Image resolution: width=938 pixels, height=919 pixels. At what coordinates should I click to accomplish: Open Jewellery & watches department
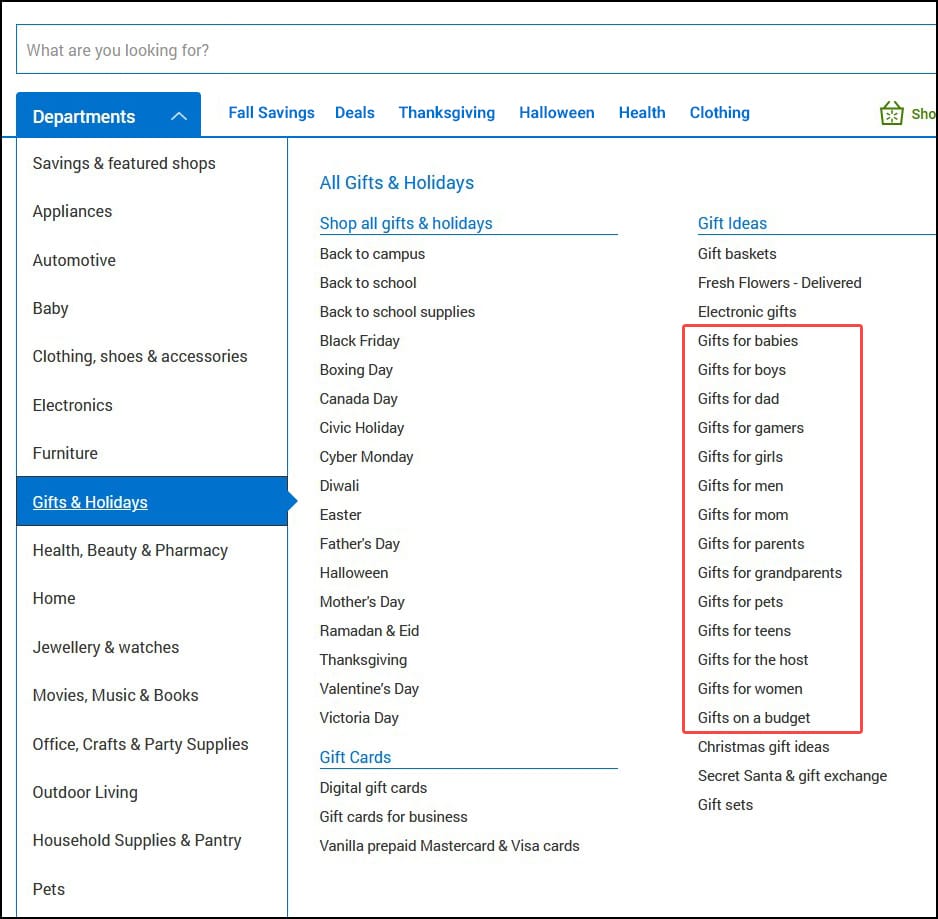pos(106,647)
